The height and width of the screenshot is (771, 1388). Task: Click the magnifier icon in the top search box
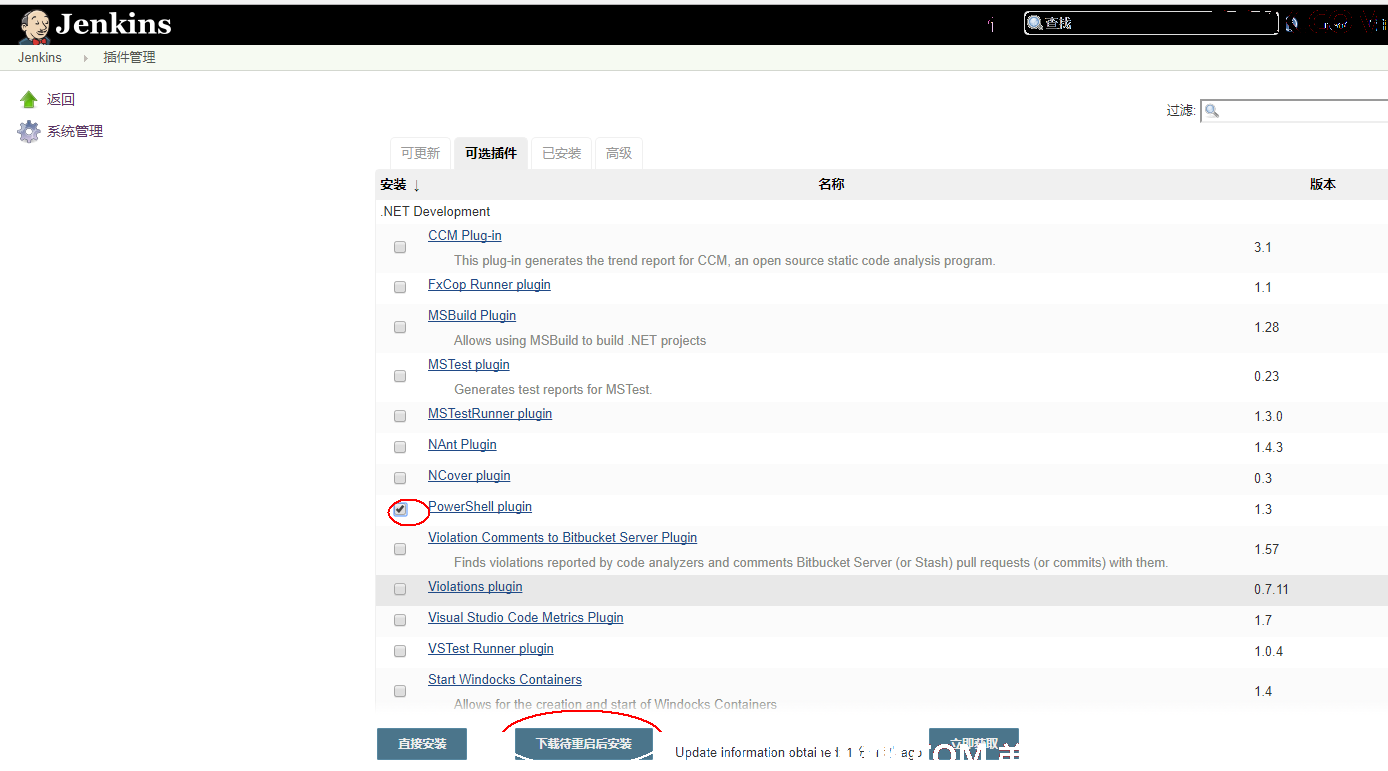pyautogui.click(x=1035, y=23)
